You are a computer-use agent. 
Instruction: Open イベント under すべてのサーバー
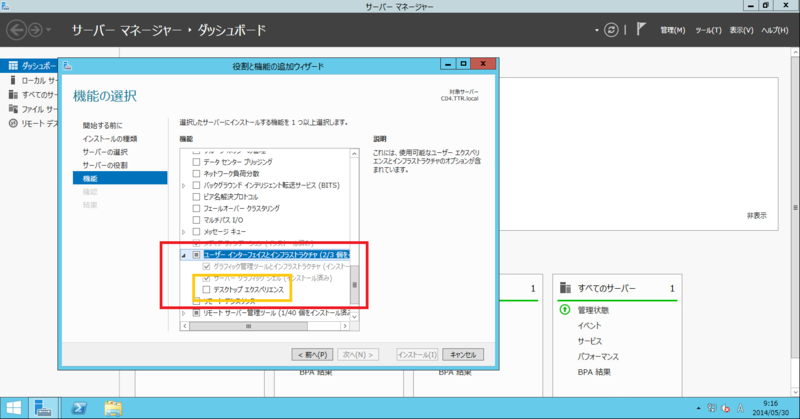pyautogui.click(x=589, y=325)
